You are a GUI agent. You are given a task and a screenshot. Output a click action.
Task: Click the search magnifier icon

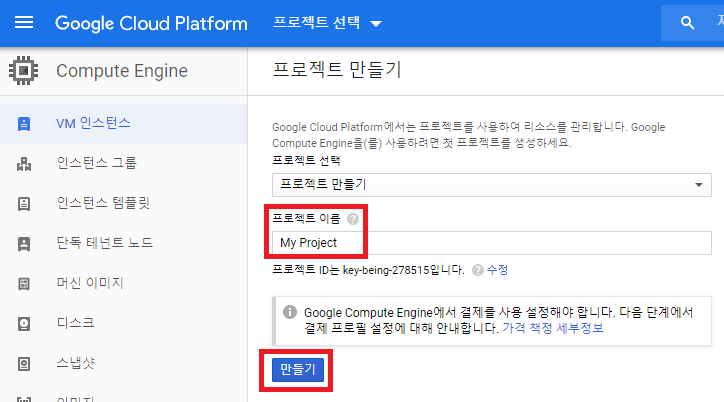(687, 22)
